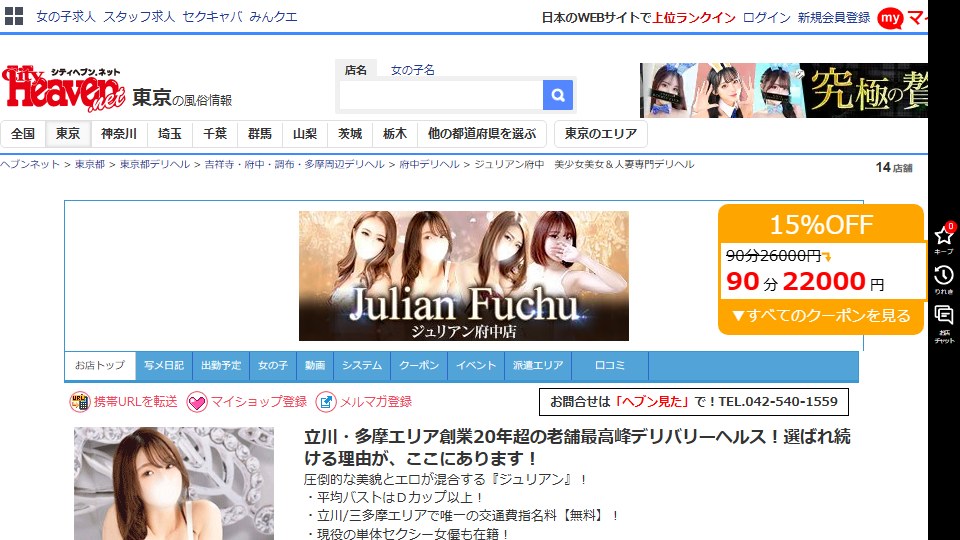The width and height of the screenshot is (960, 540).
Task: Open お店トップ shop tab
Action: point(100,366)
